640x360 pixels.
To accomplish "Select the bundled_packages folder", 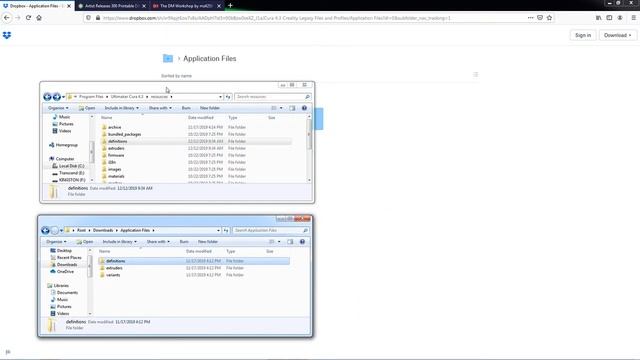I will pyautogui.click(x=124, y=134).
